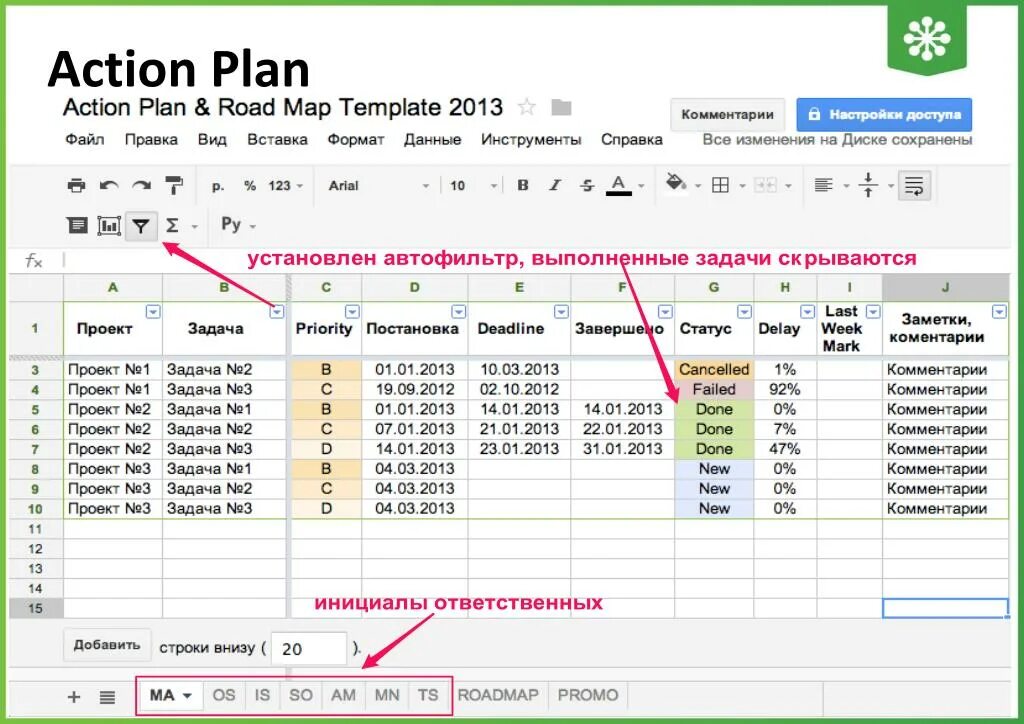The image size is (1024, 724).
Task: Click the Комментарии button
Action: click(x=728, y=115)
